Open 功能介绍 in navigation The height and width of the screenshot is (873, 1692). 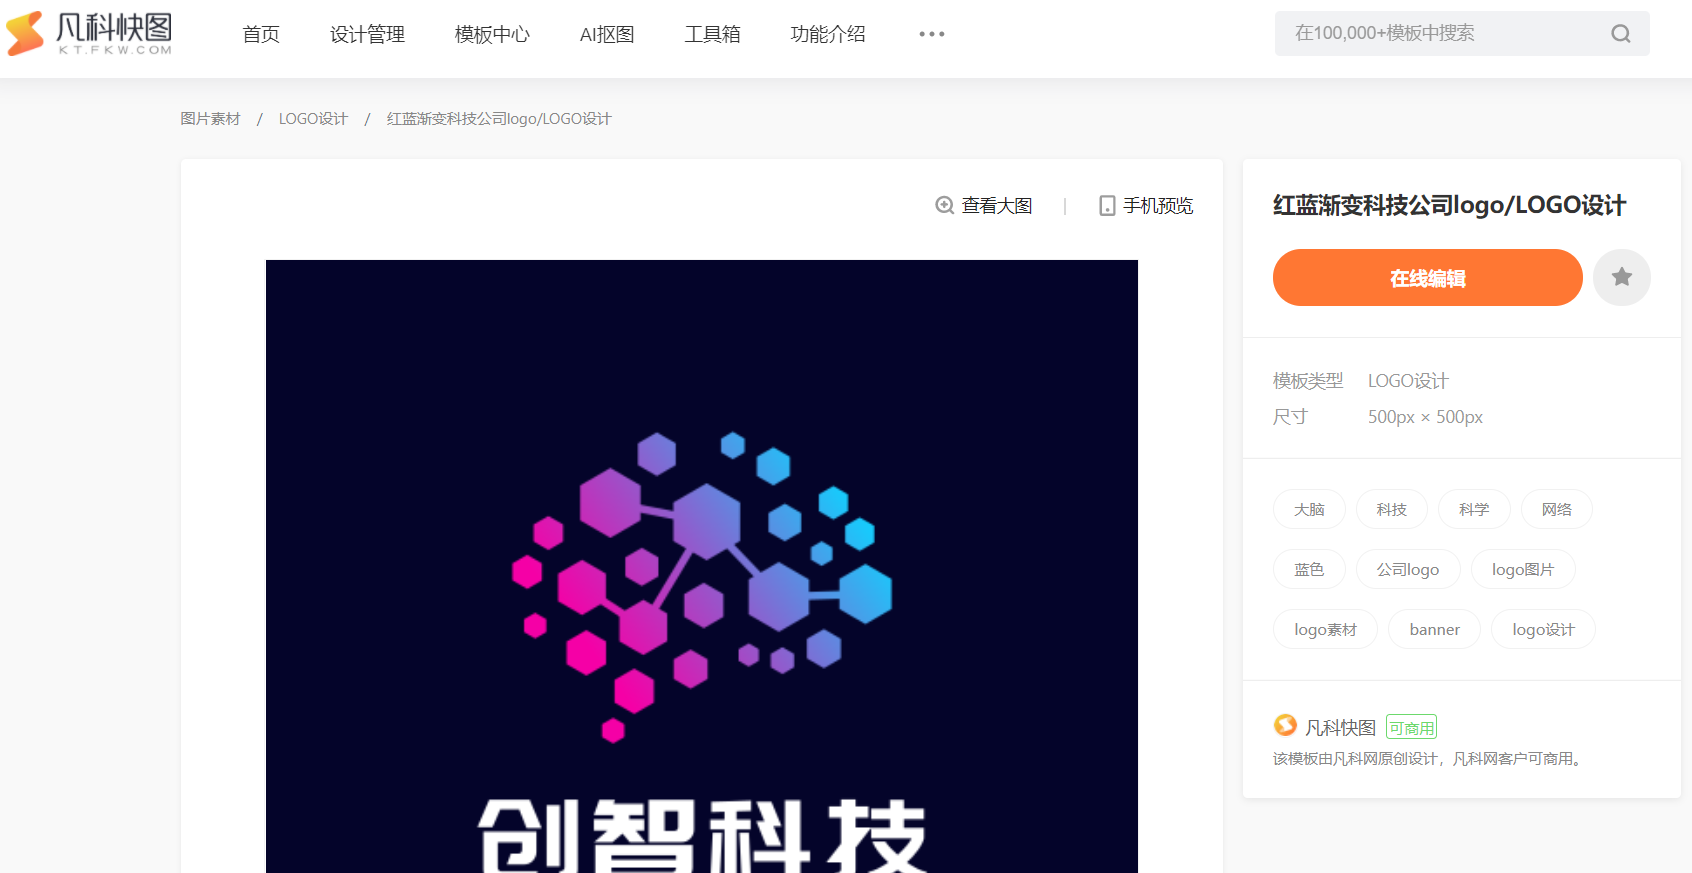tap(828, 34)
